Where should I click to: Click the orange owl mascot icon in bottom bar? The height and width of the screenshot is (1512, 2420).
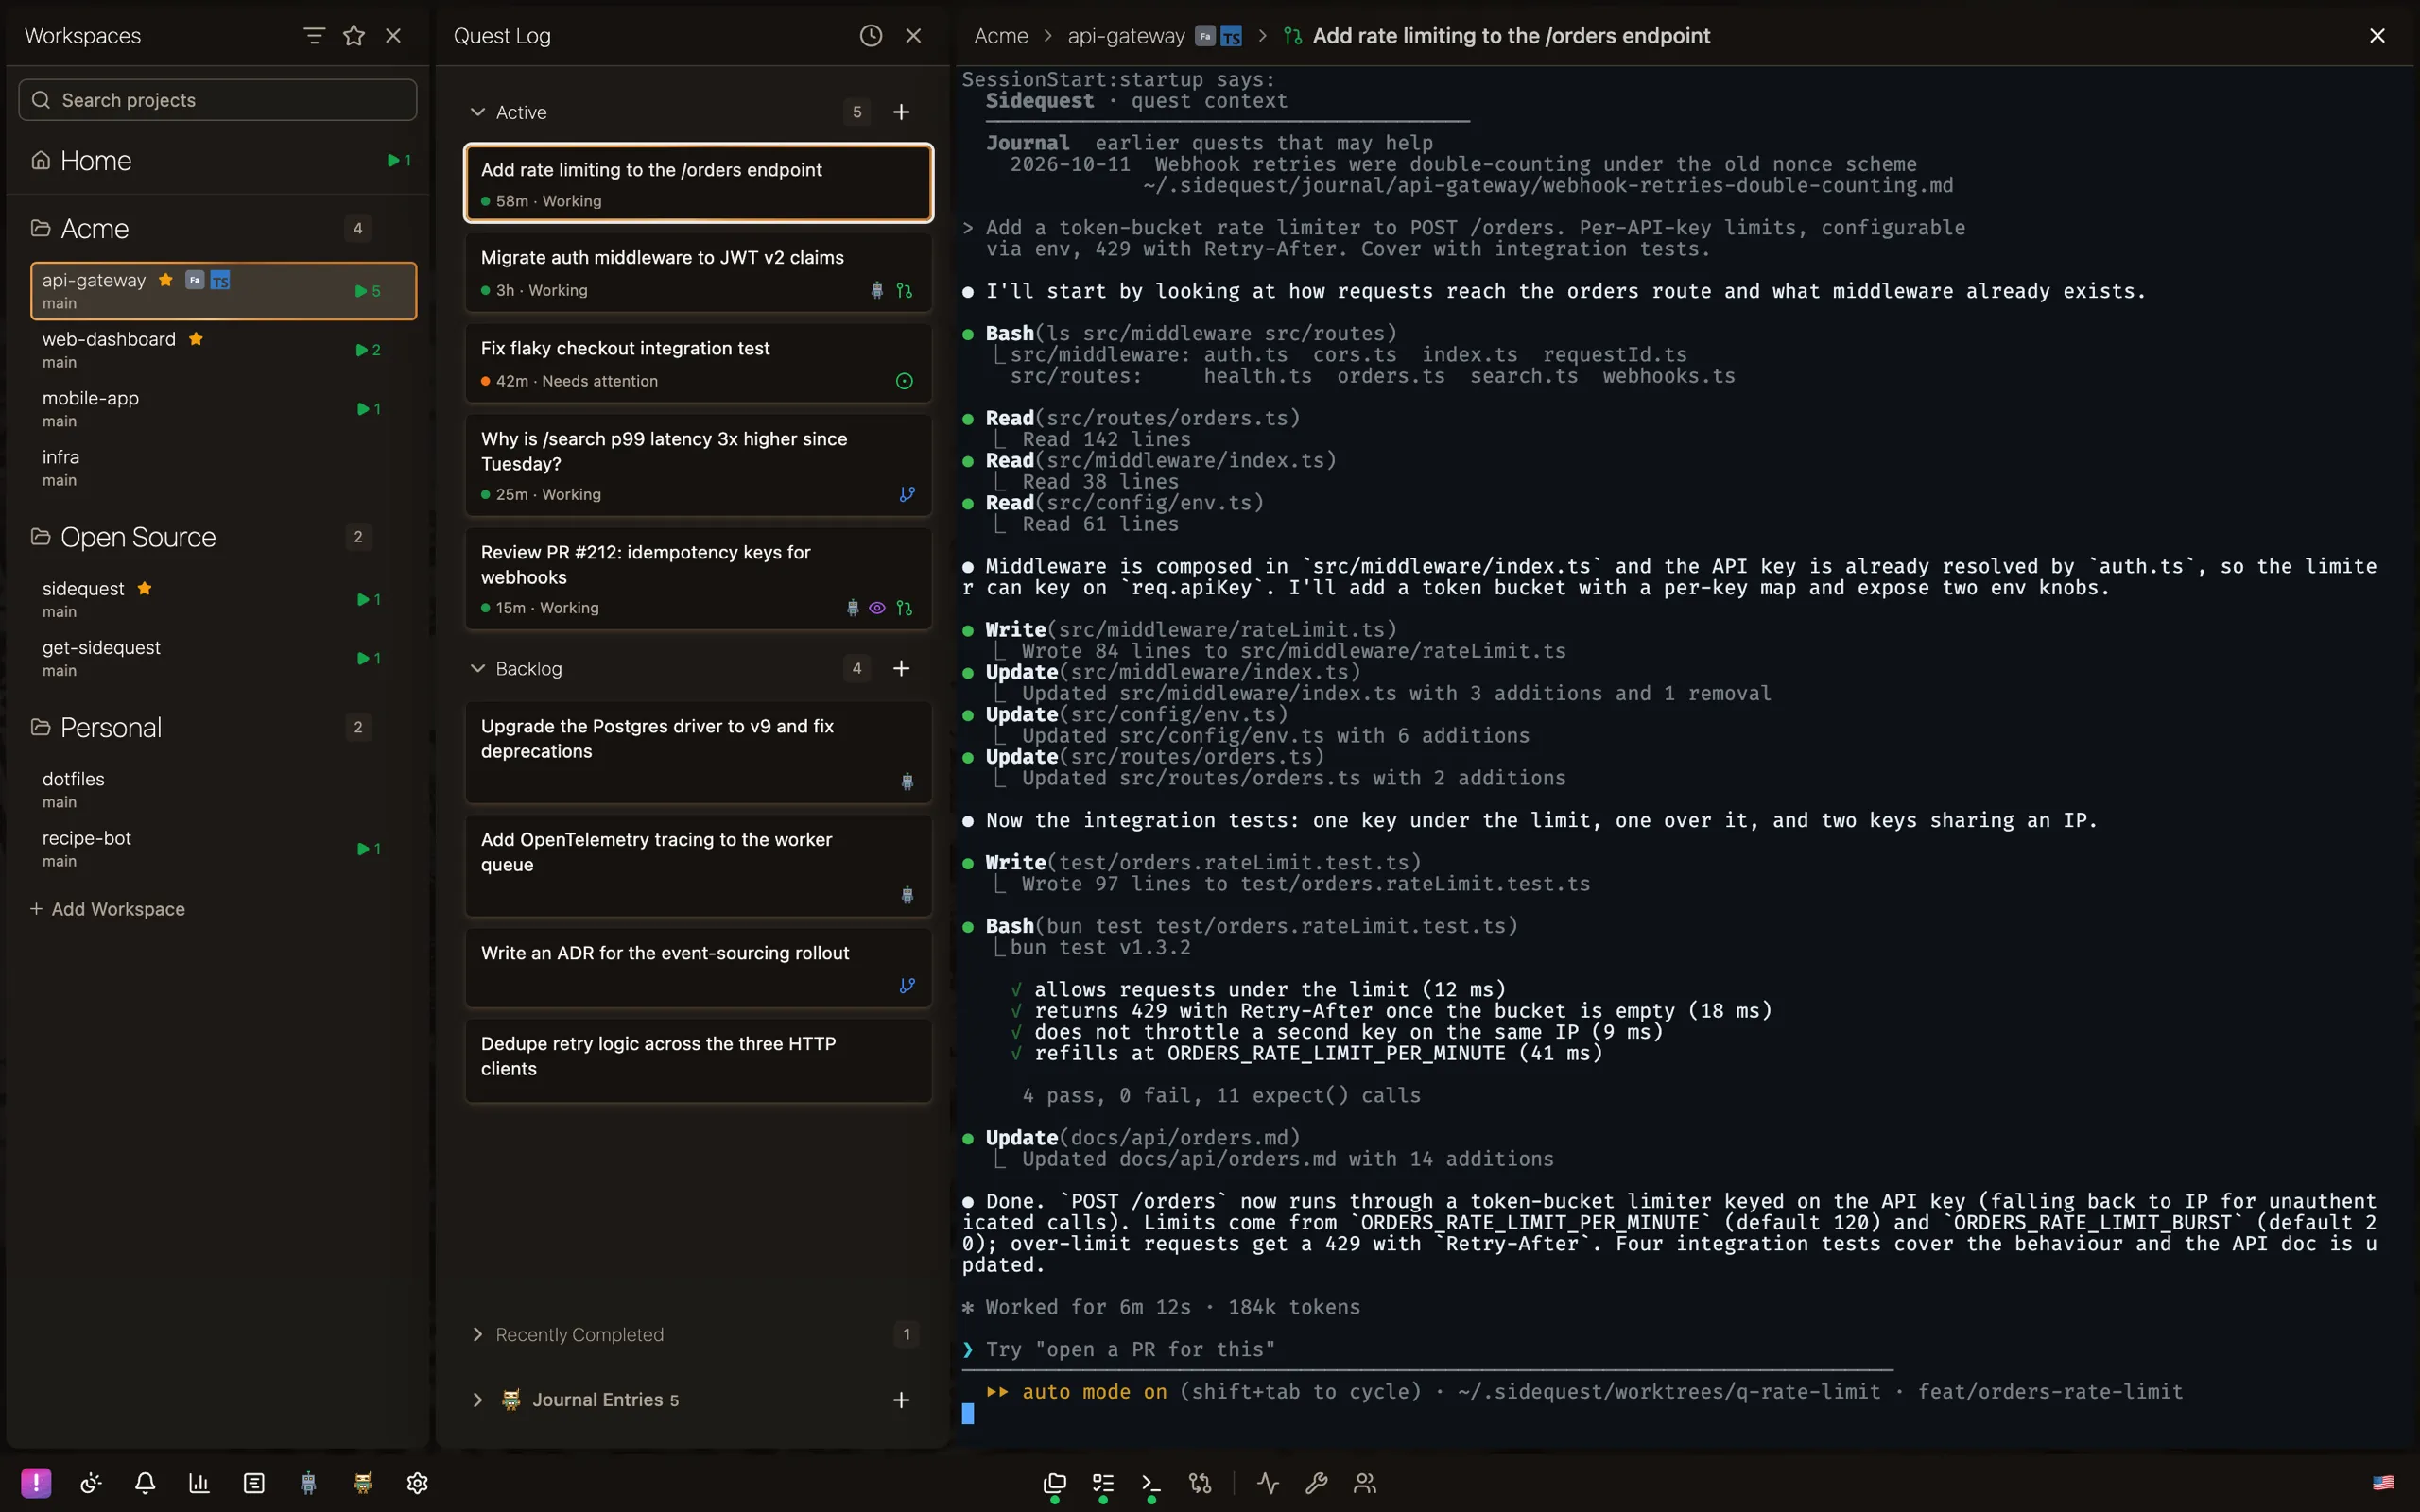363,1483
